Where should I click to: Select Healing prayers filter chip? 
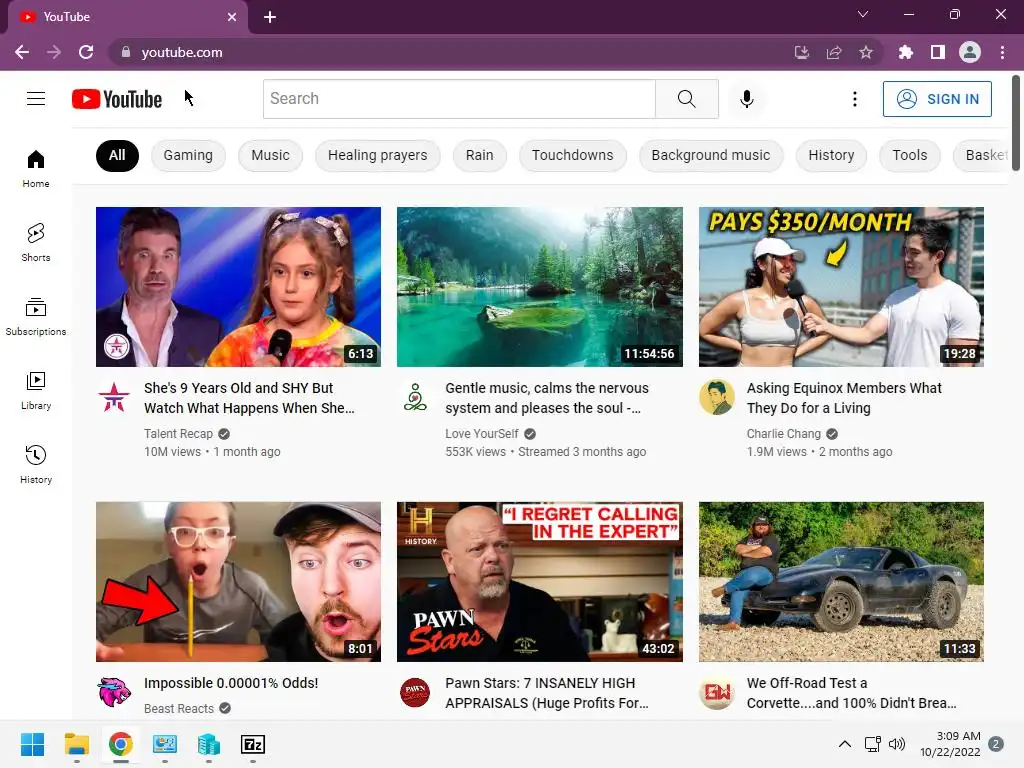coord(377,155)
